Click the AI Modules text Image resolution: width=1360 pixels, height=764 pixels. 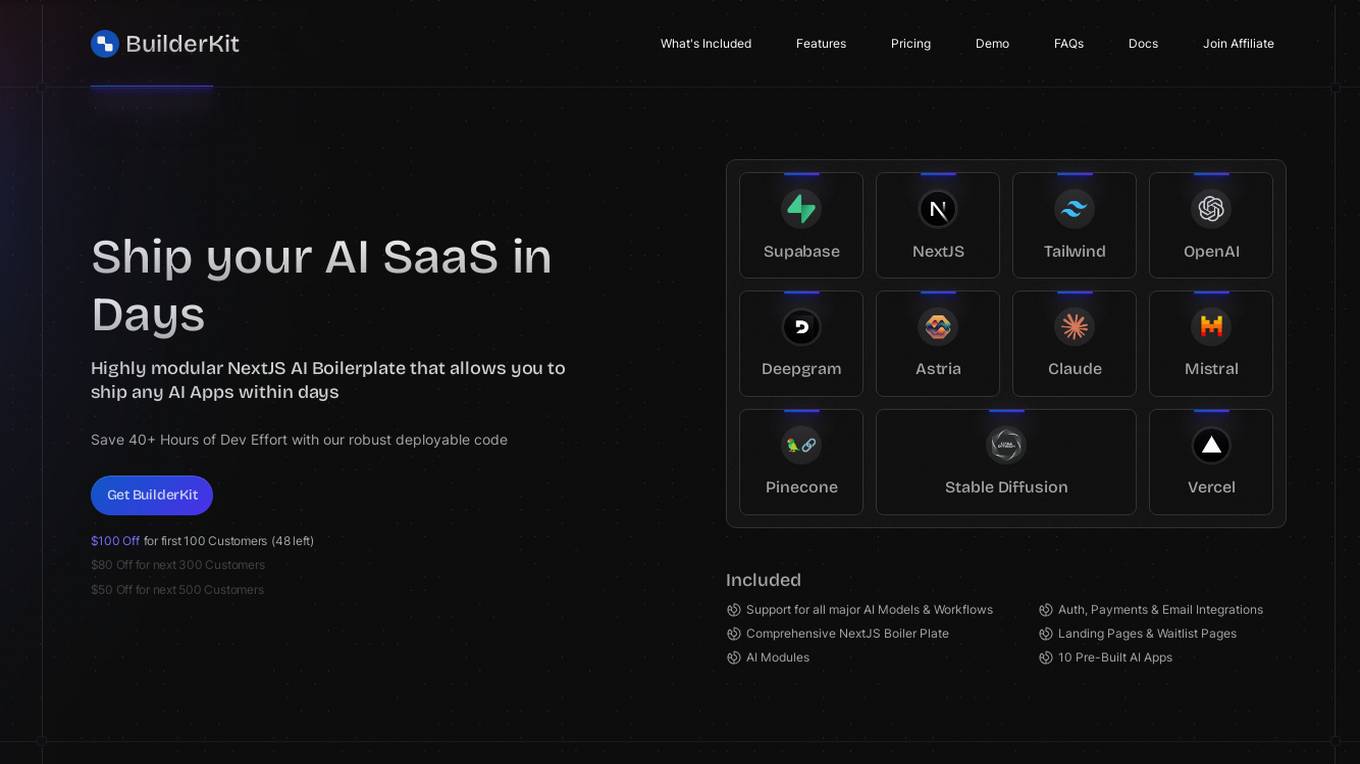point(777,658)
